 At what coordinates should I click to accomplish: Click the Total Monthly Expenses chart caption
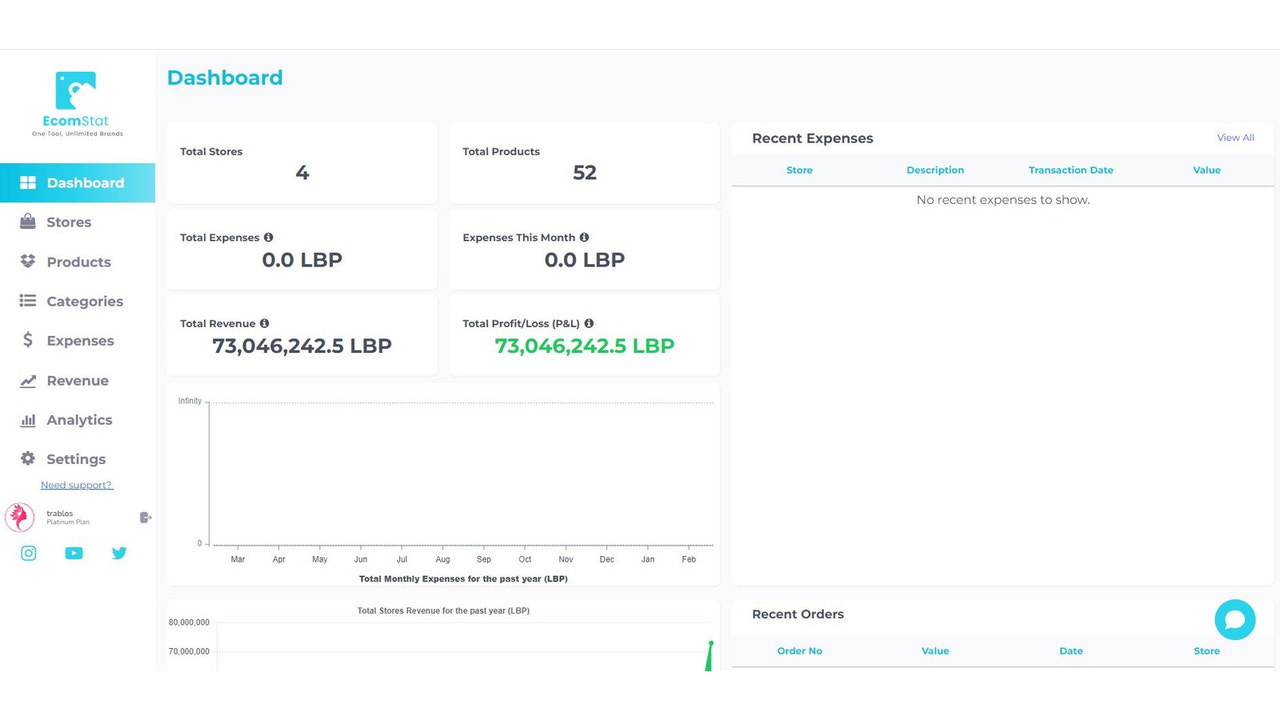(x=463, y=579)
